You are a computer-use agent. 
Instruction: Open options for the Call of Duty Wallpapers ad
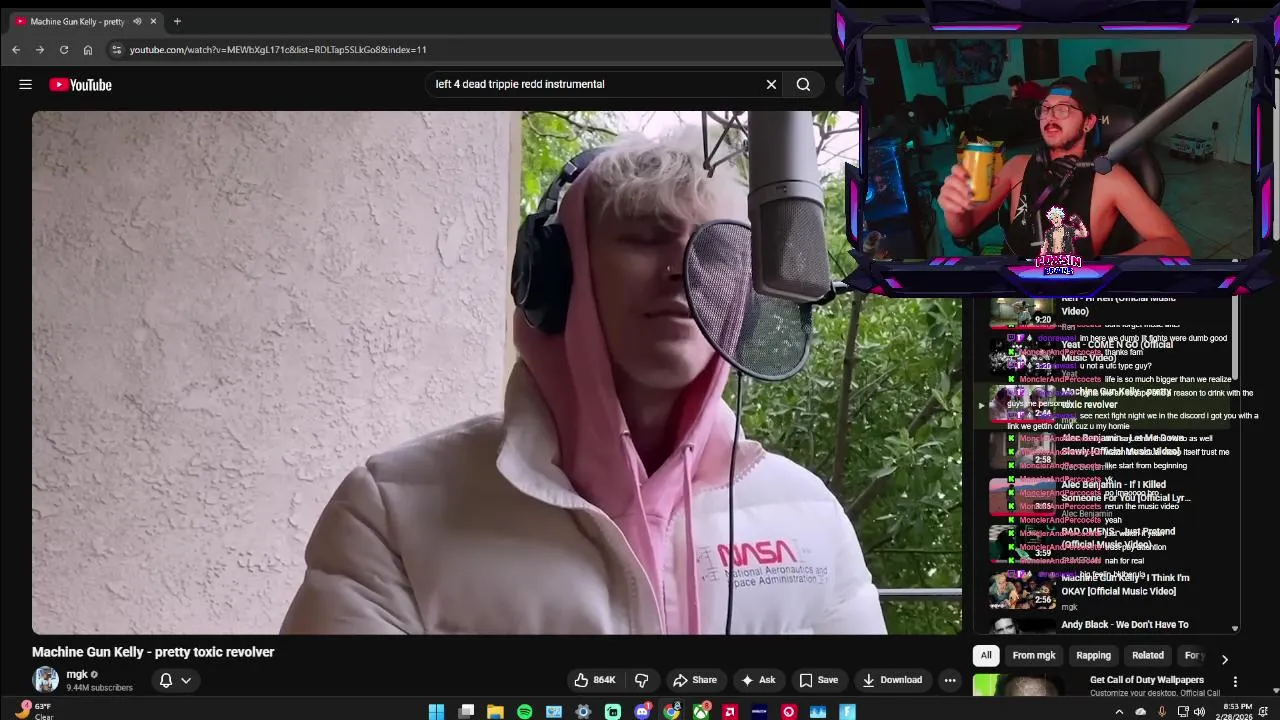pyautogui.click(x=1235, y=681)
